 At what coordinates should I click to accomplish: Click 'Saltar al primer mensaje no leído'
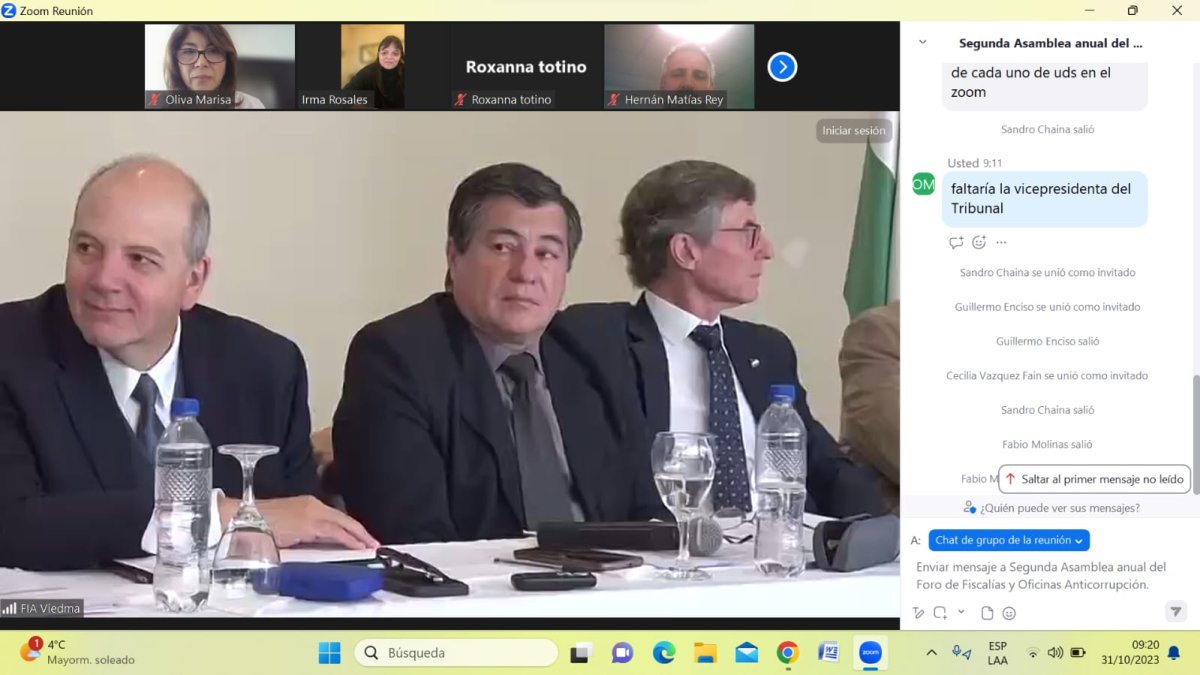pyautogui.click(x=1094, y=479)
